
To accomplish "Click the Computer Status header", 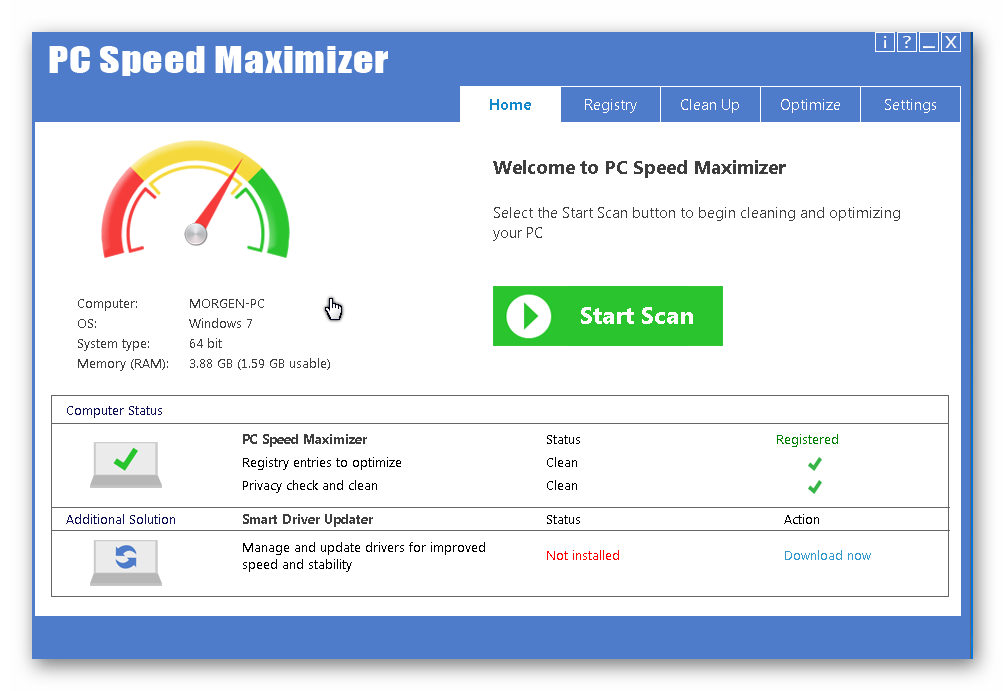I will tap(114, 411).
